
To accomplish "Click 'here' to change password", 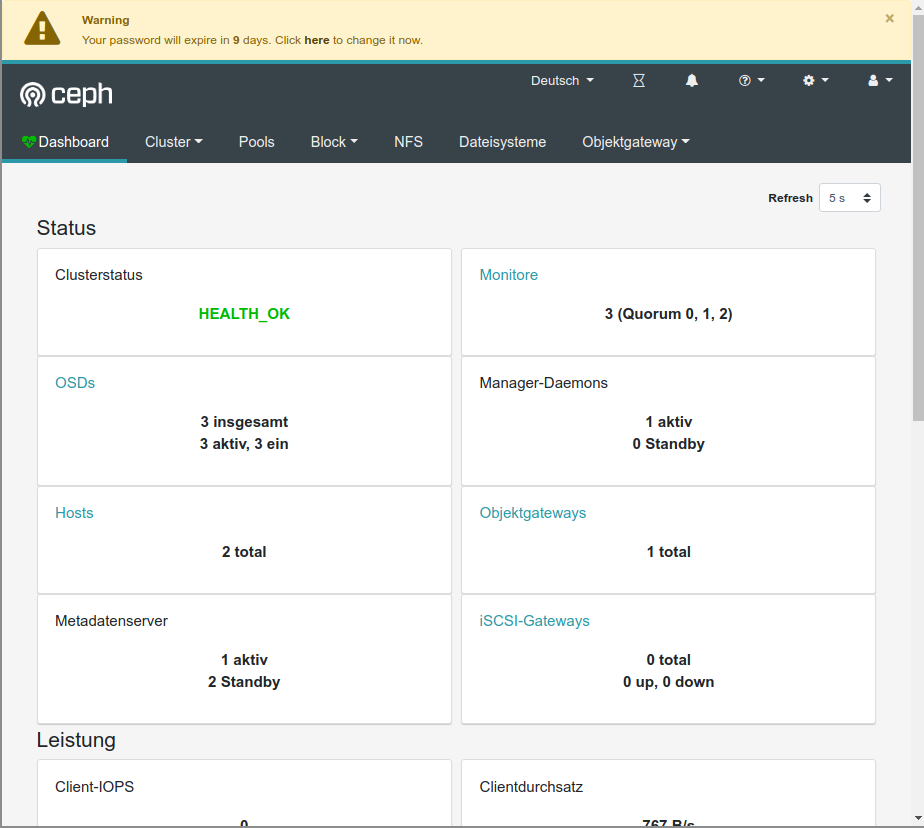I will click(x=316, y=40).
